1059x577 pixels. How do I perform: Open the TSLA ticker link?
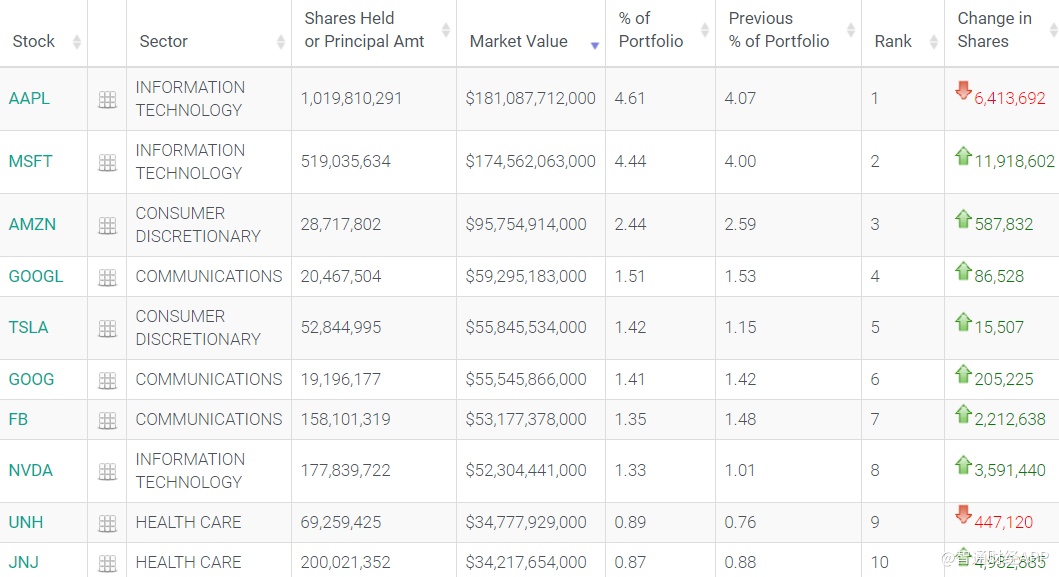tap(28, 327)
